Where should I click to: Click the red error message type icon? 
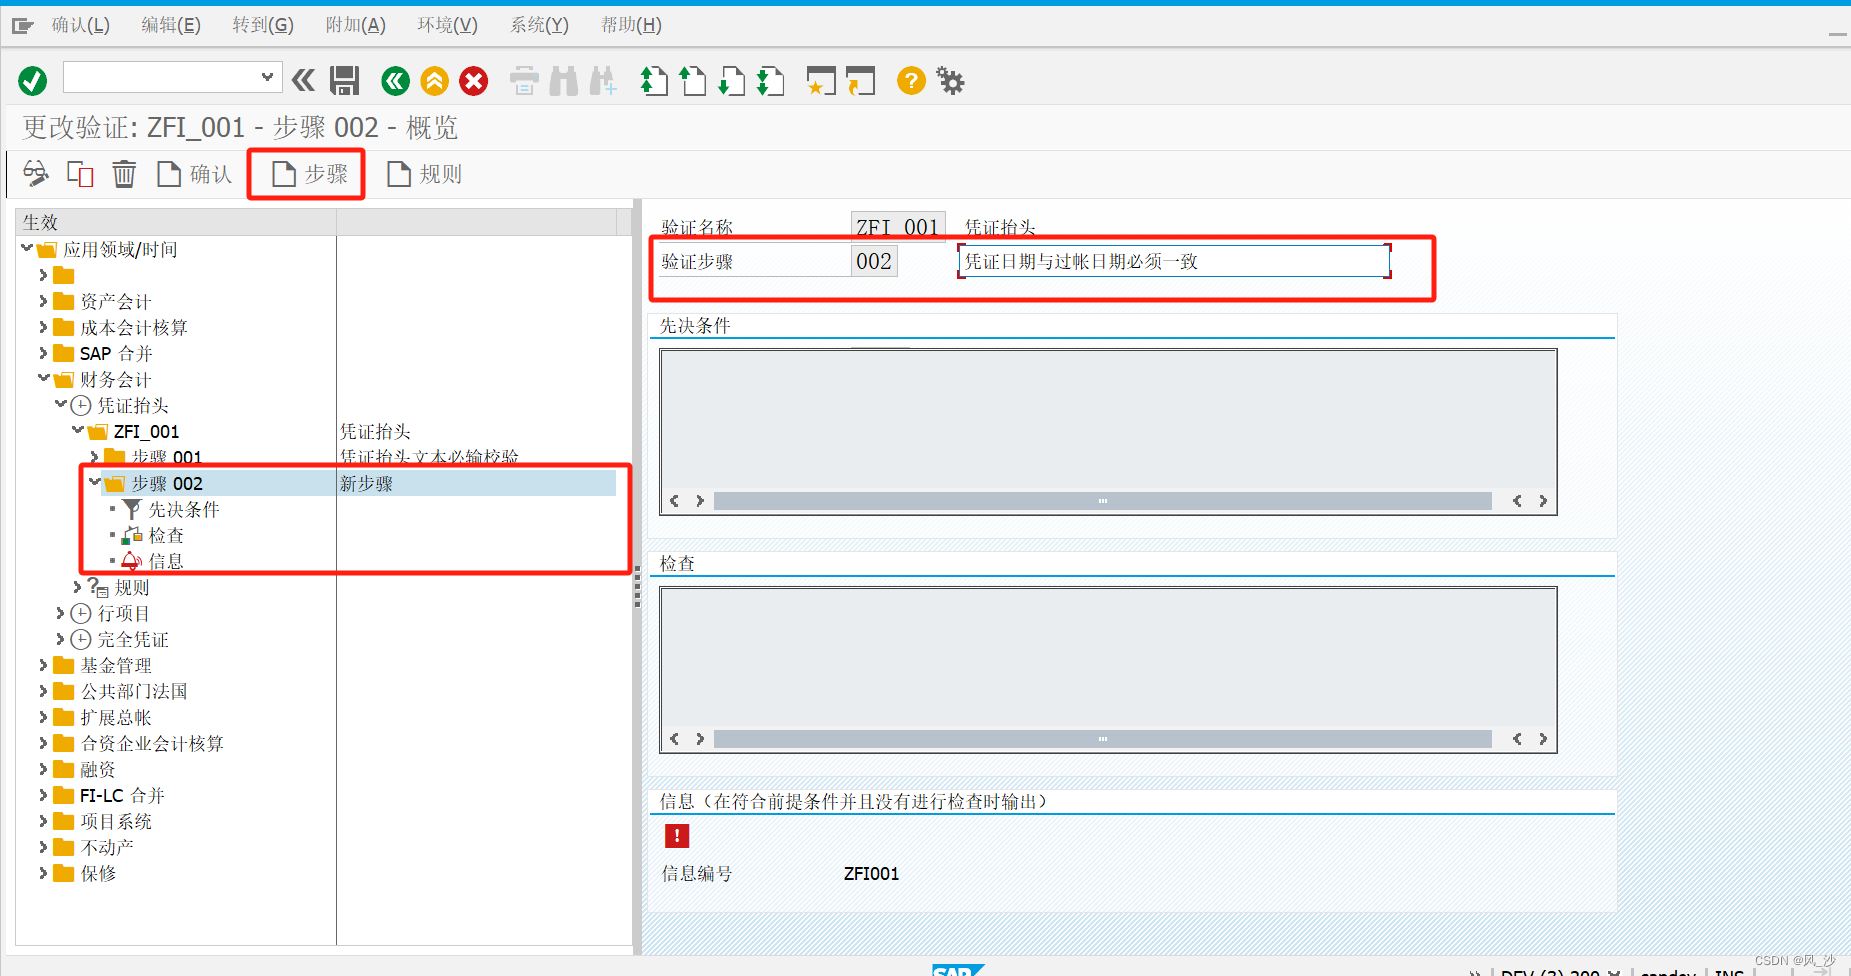677,836
